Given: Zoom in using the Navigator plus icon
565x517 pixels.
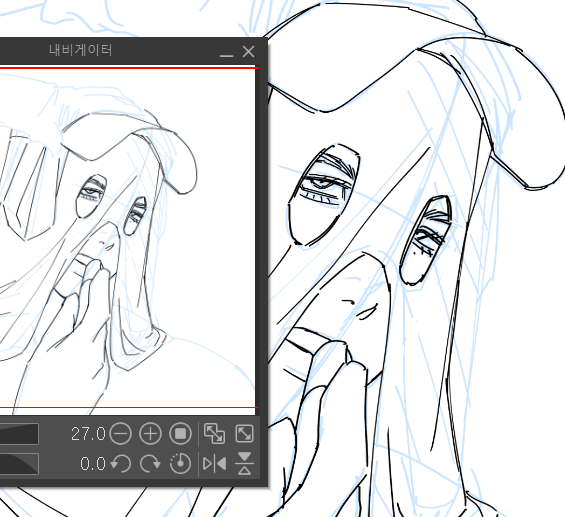Looking at the screenshot, I should pos(150,433).
